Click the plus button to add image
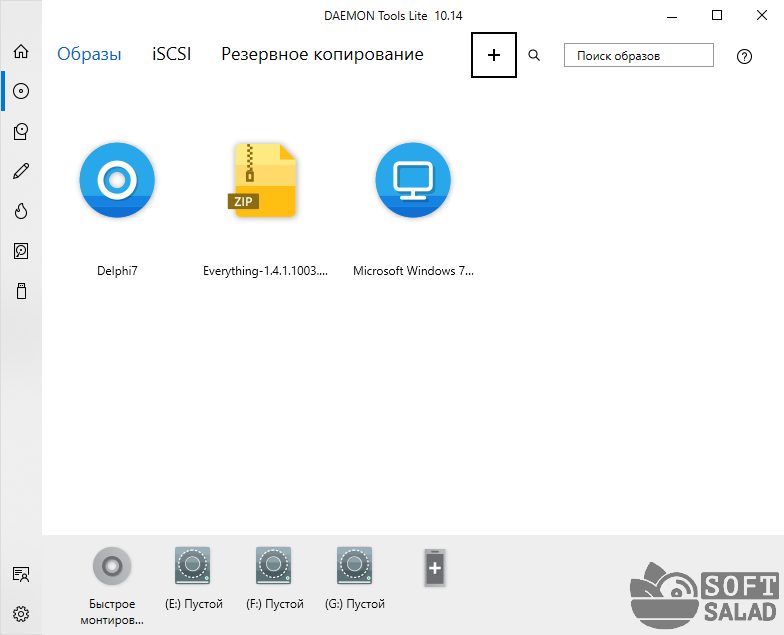 (x=494, y=55)
